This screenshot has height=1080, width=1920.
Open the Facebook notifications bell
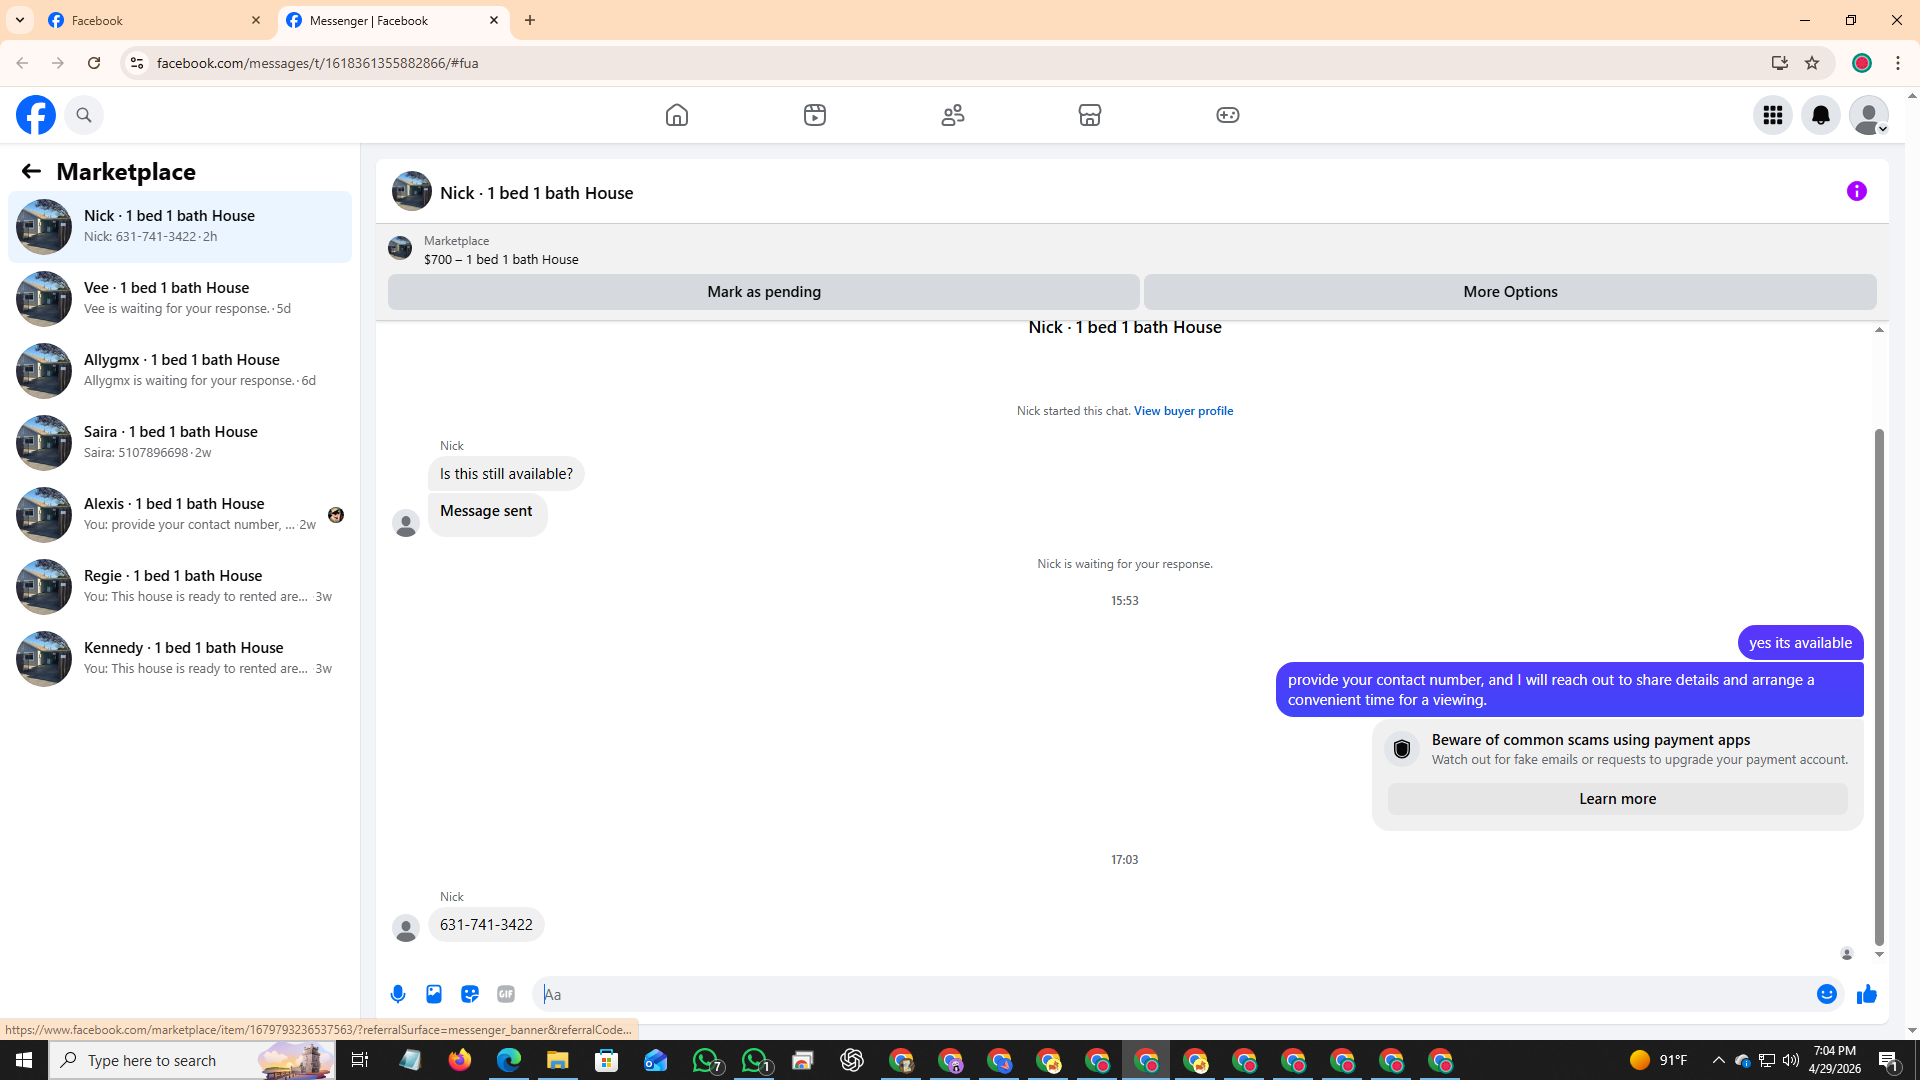1820,115
